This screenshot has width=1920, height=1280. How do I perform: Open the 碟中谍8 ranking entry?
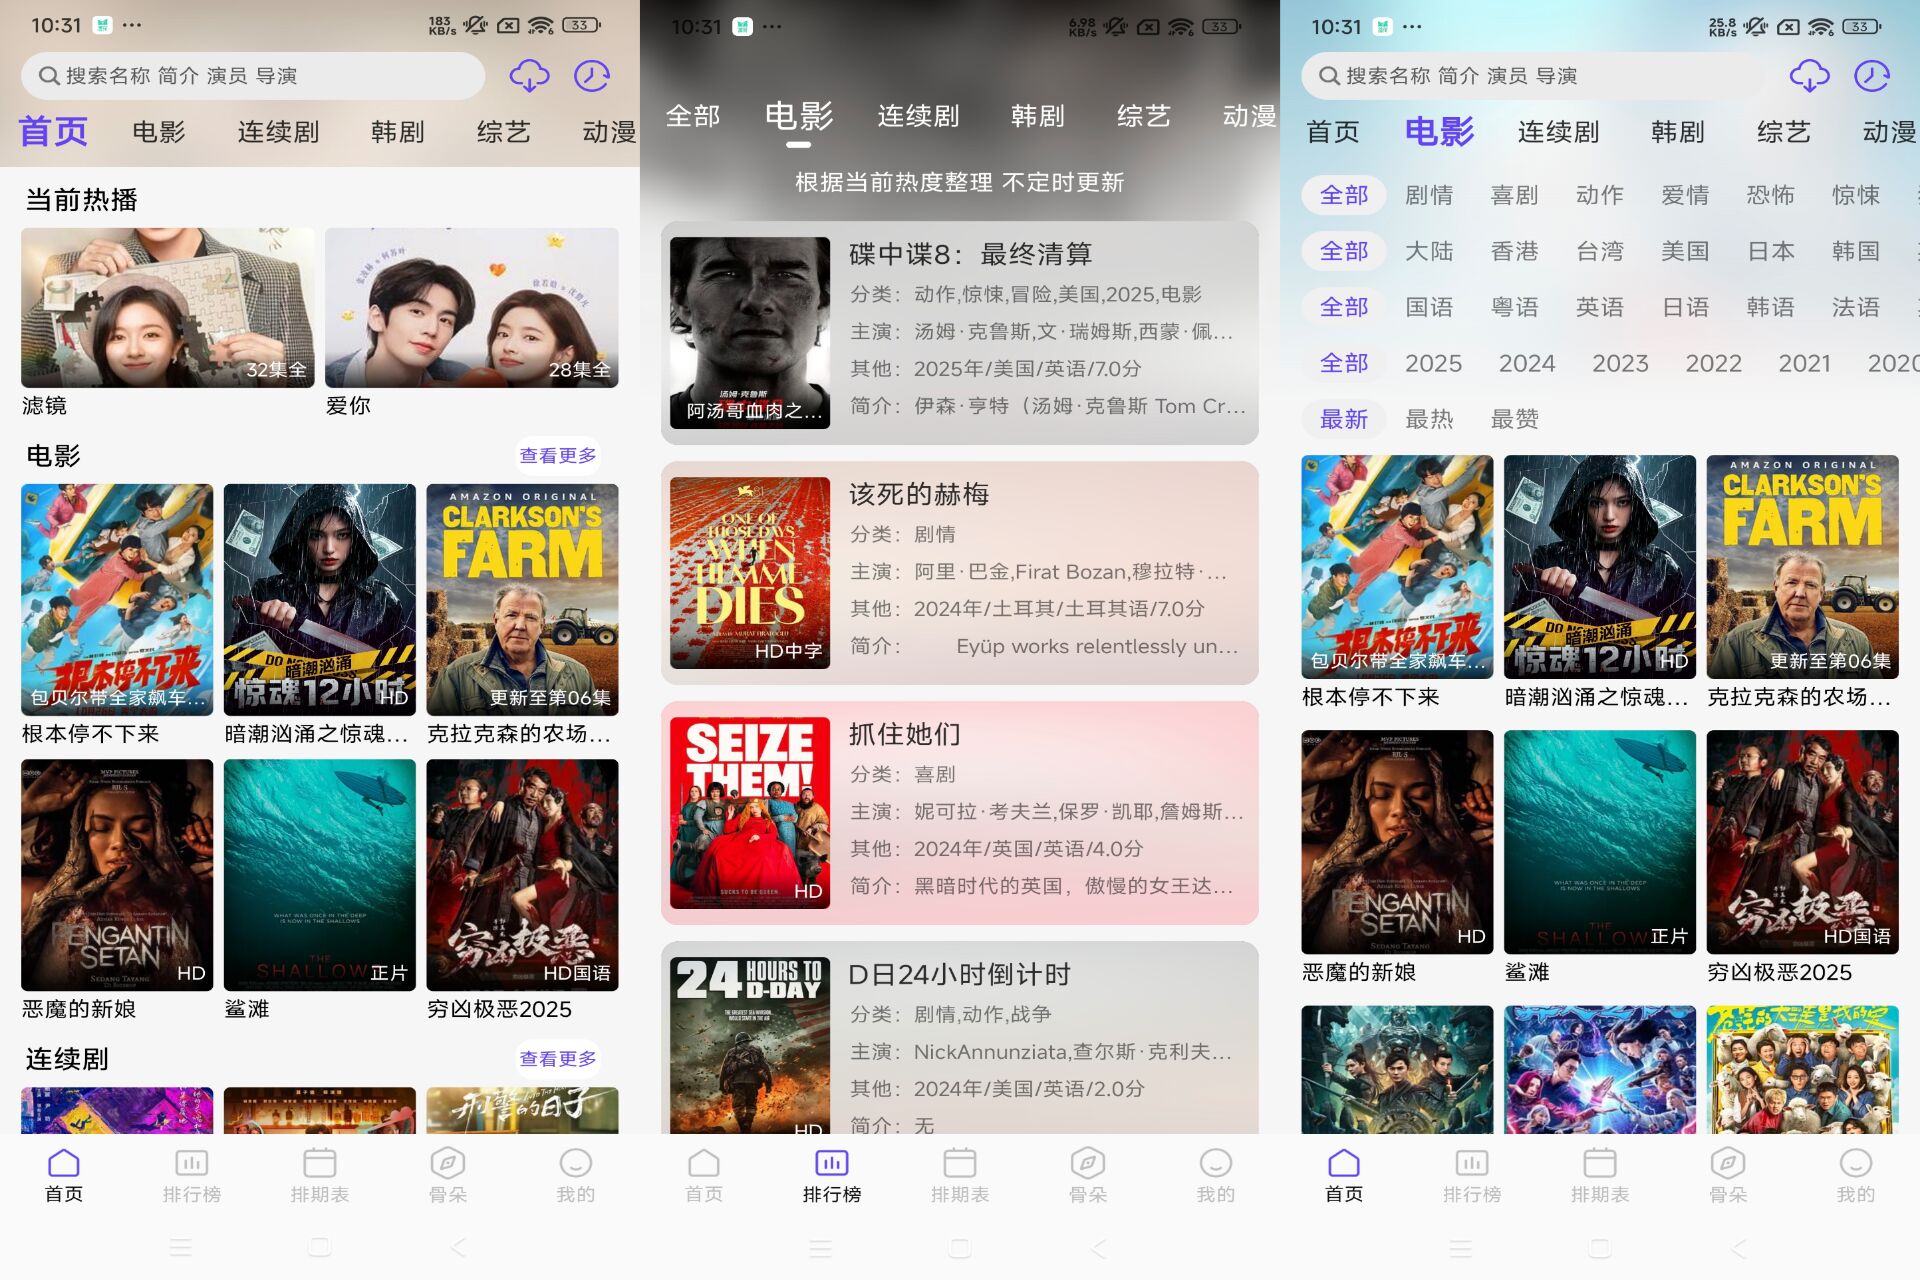point(960,330)
